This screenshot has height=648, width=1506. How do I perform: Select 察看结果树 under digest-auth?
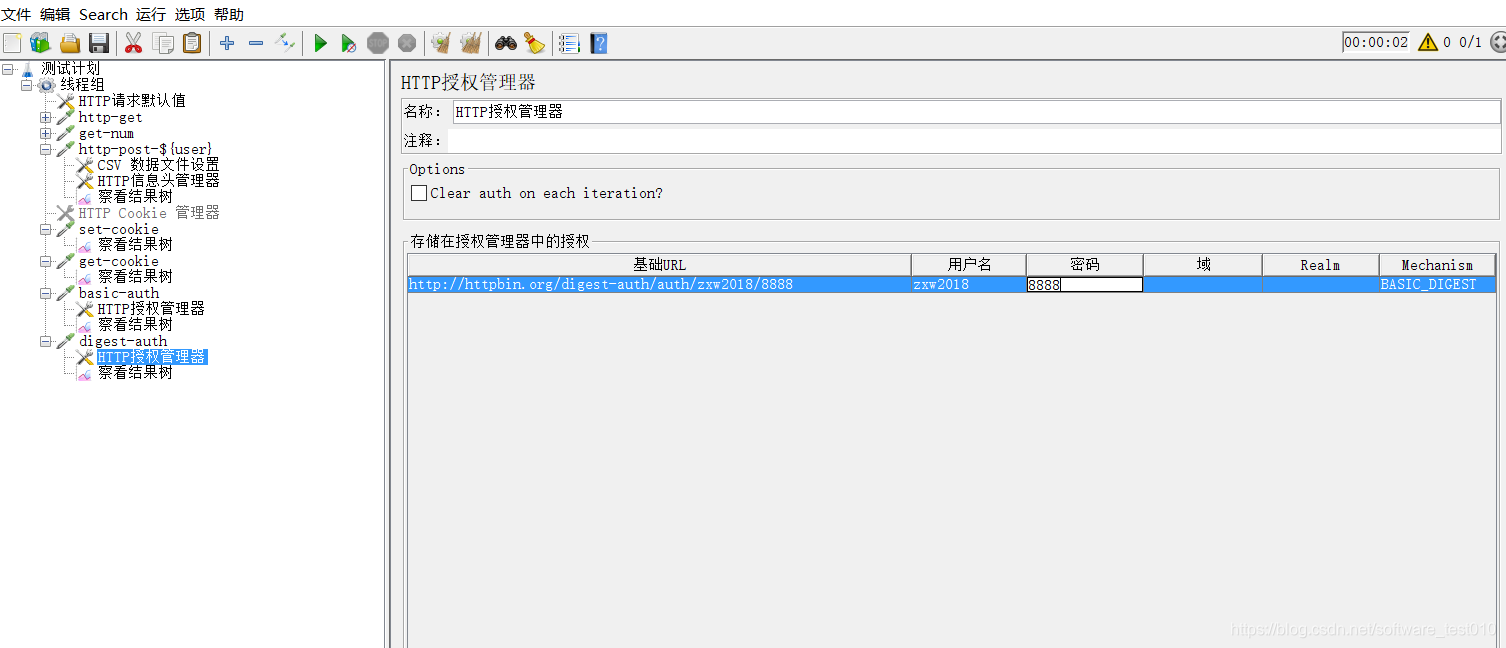pyautogui.click(x=135, y=373)
